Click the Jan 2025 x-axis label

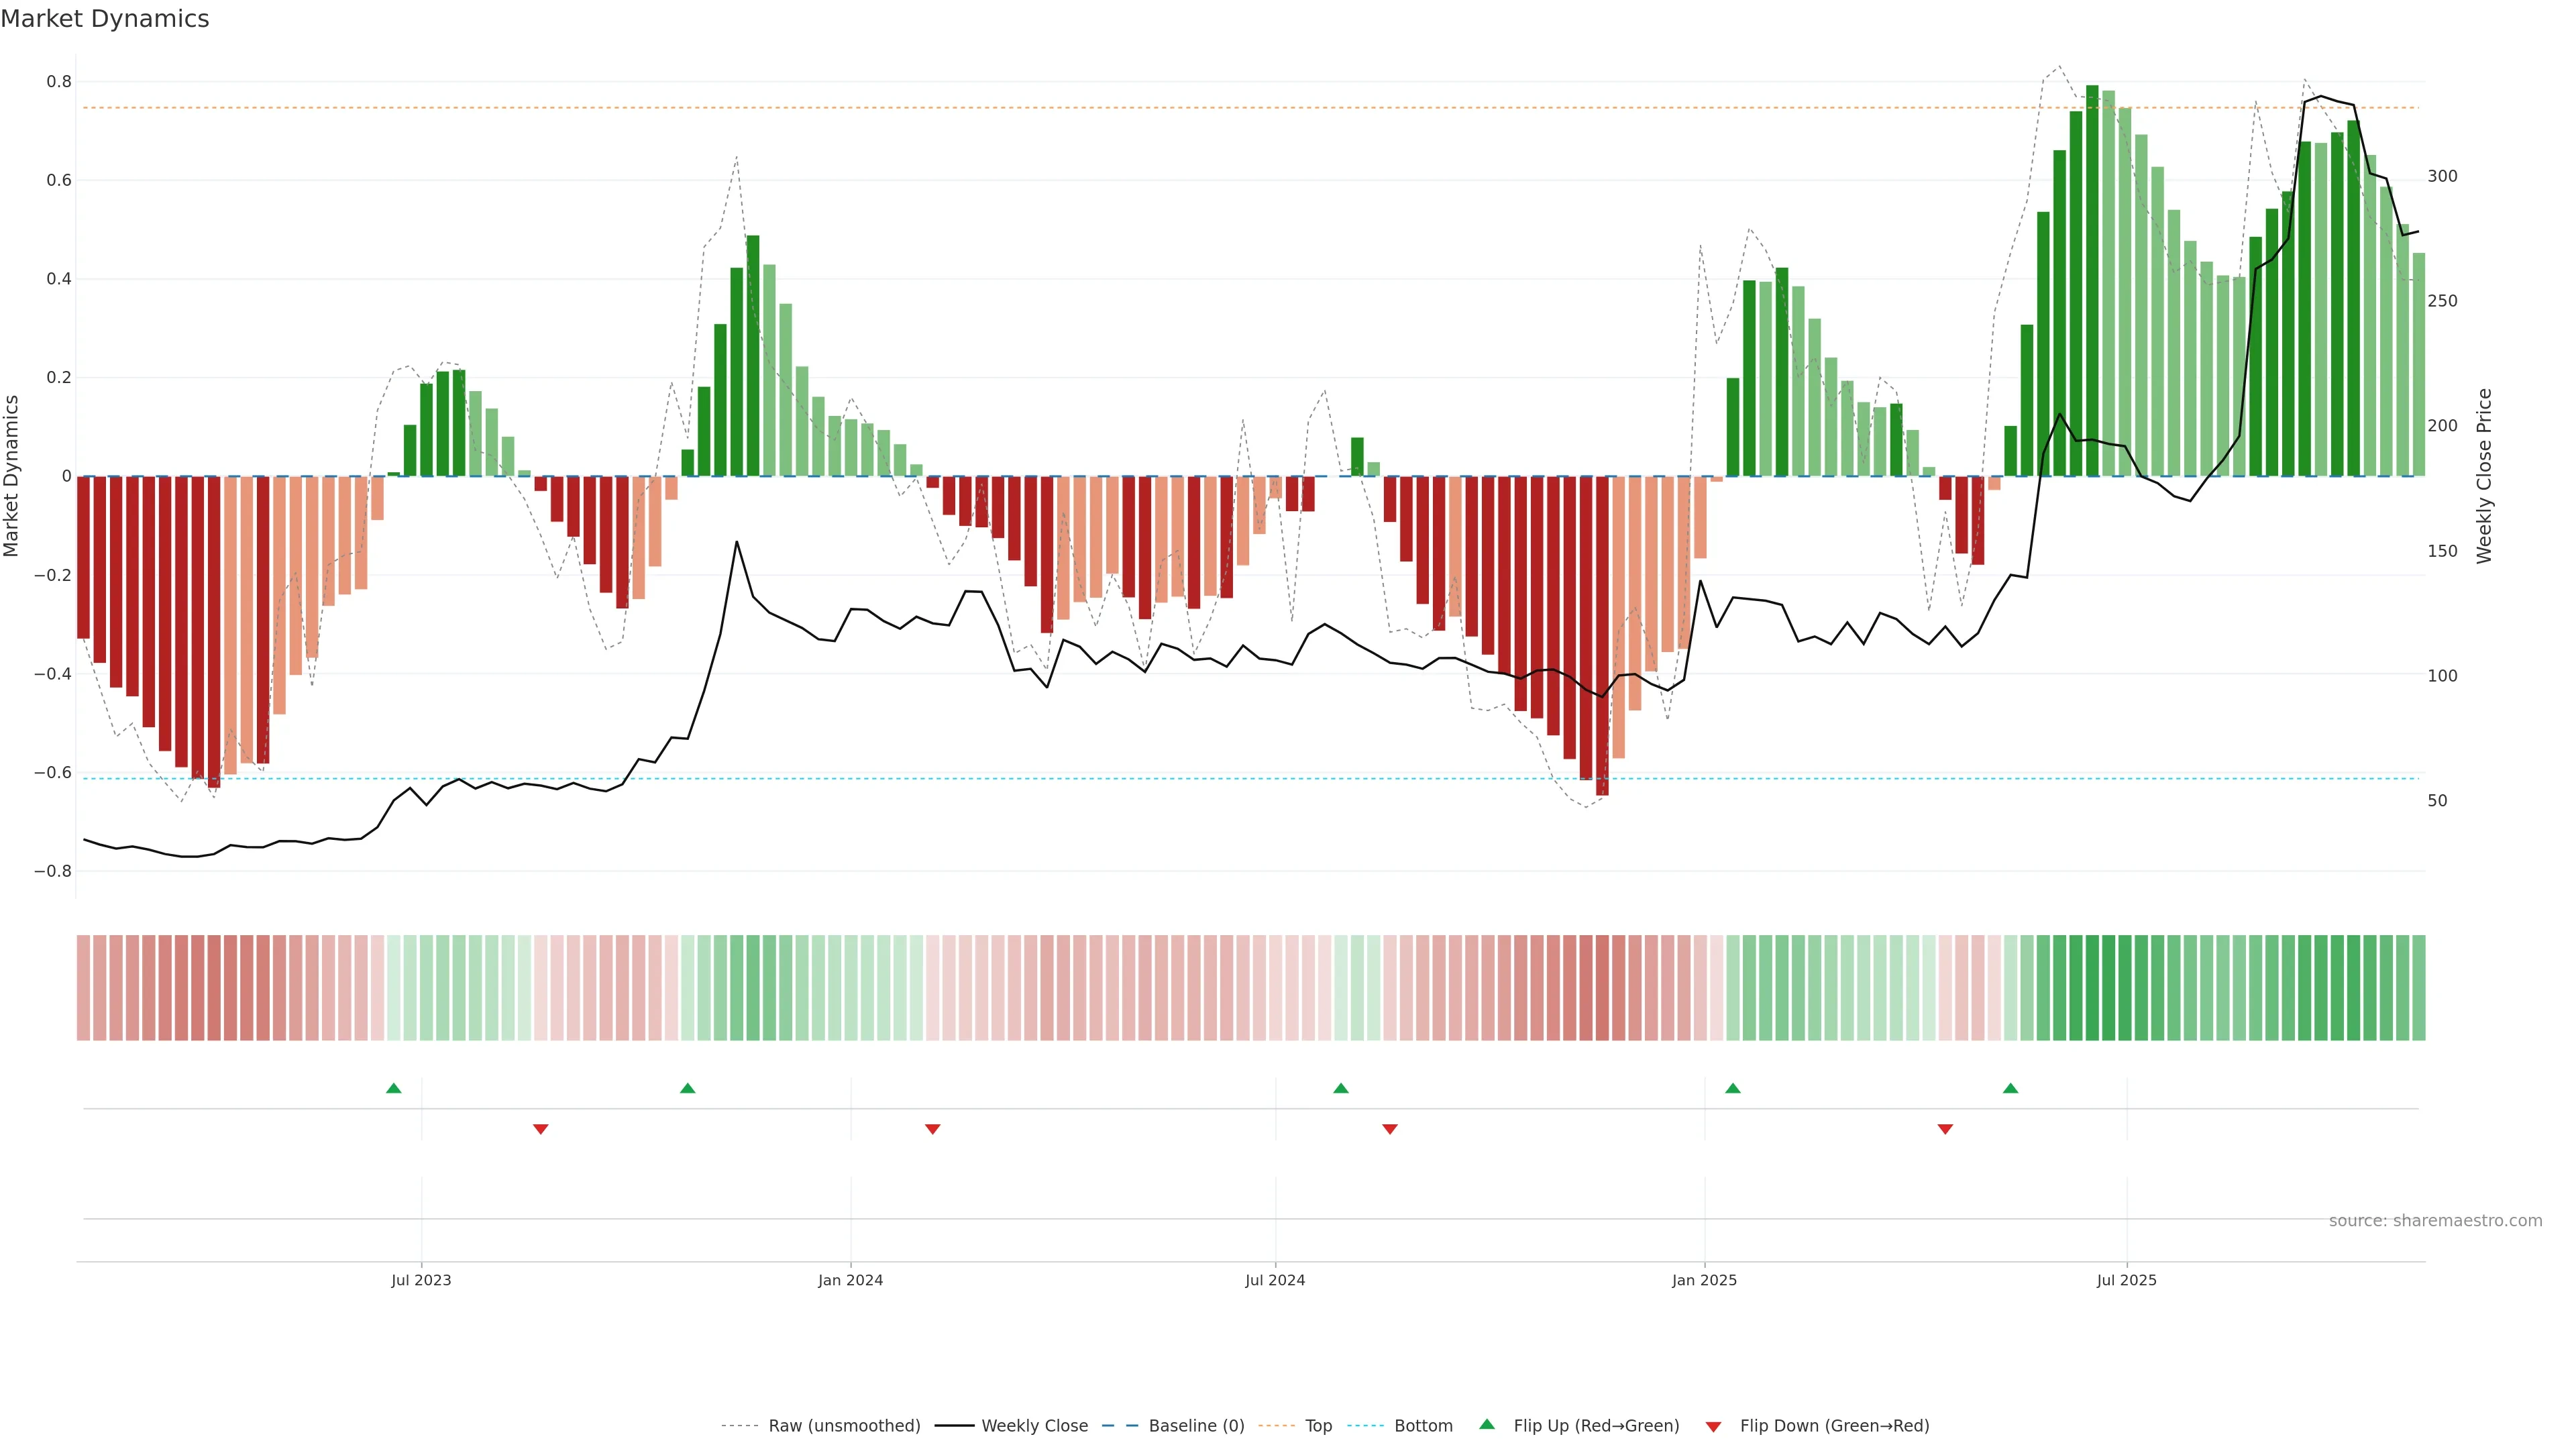[1704, 1281]
